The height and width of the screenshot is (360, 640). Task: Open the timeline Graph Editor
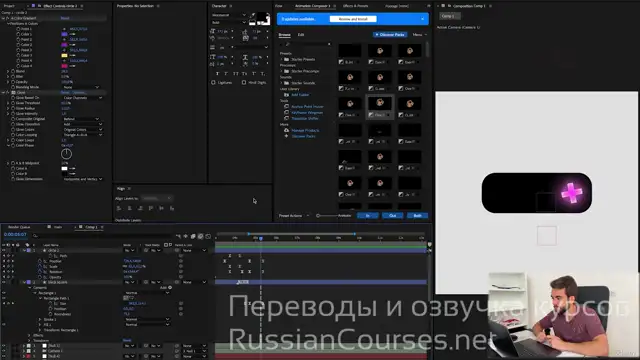(x=208, y=236)
